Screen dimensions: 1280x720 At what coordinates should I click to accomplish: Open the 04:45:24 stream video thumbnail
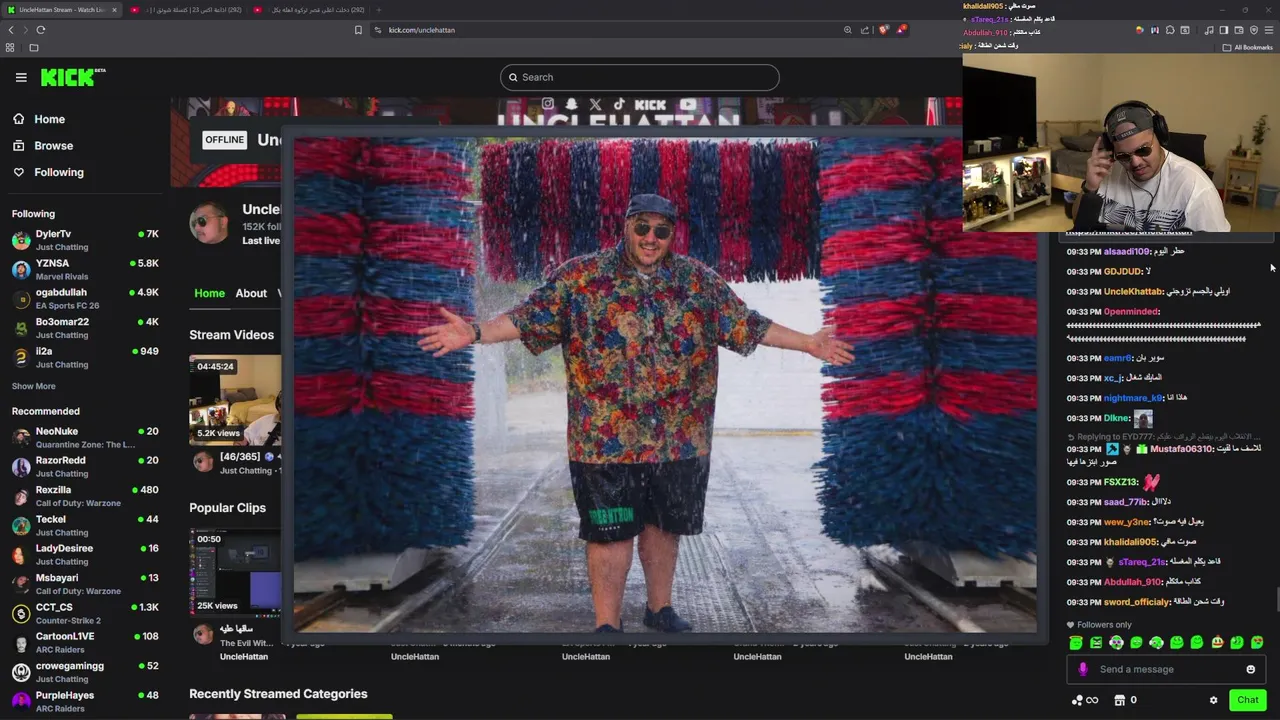click(x=235, y=400)
